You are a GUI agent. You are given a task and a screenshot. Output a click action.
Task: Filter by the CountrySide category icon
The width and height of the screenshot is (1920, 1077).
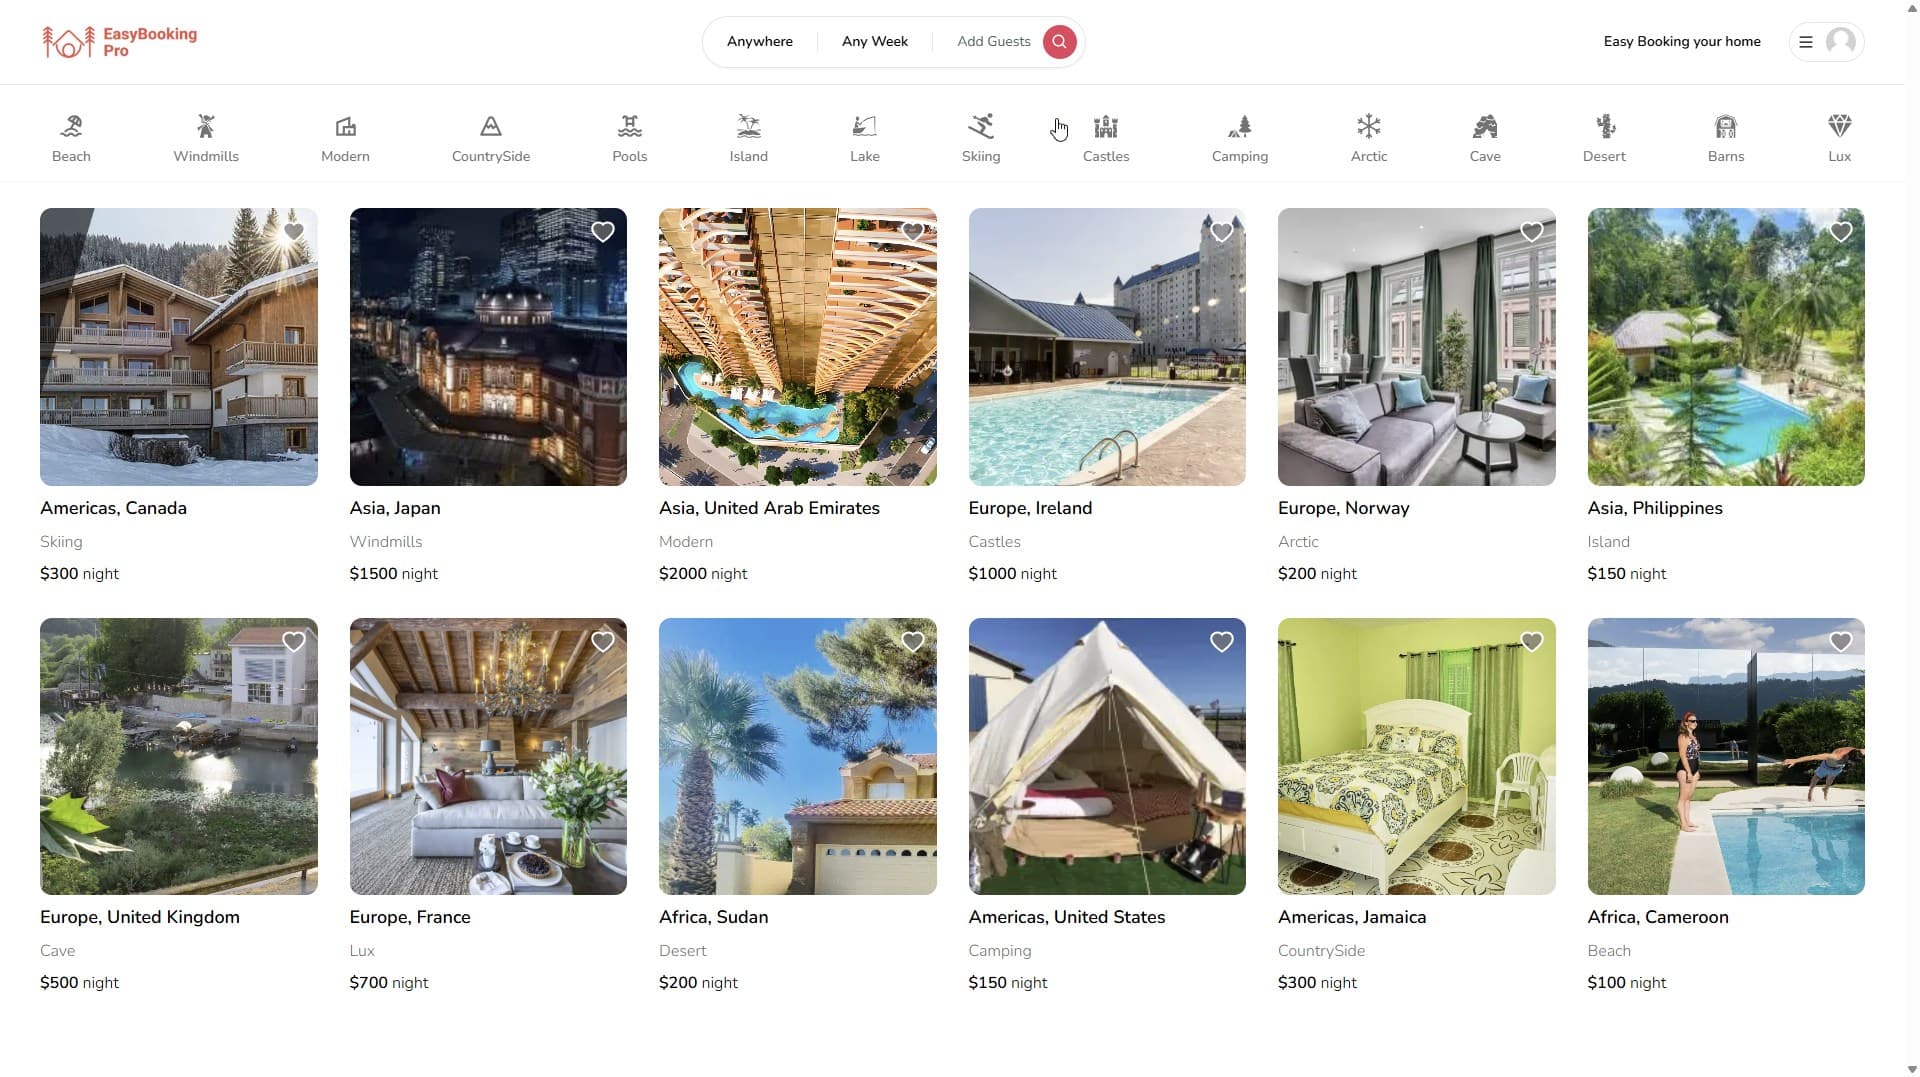(490, 126)
